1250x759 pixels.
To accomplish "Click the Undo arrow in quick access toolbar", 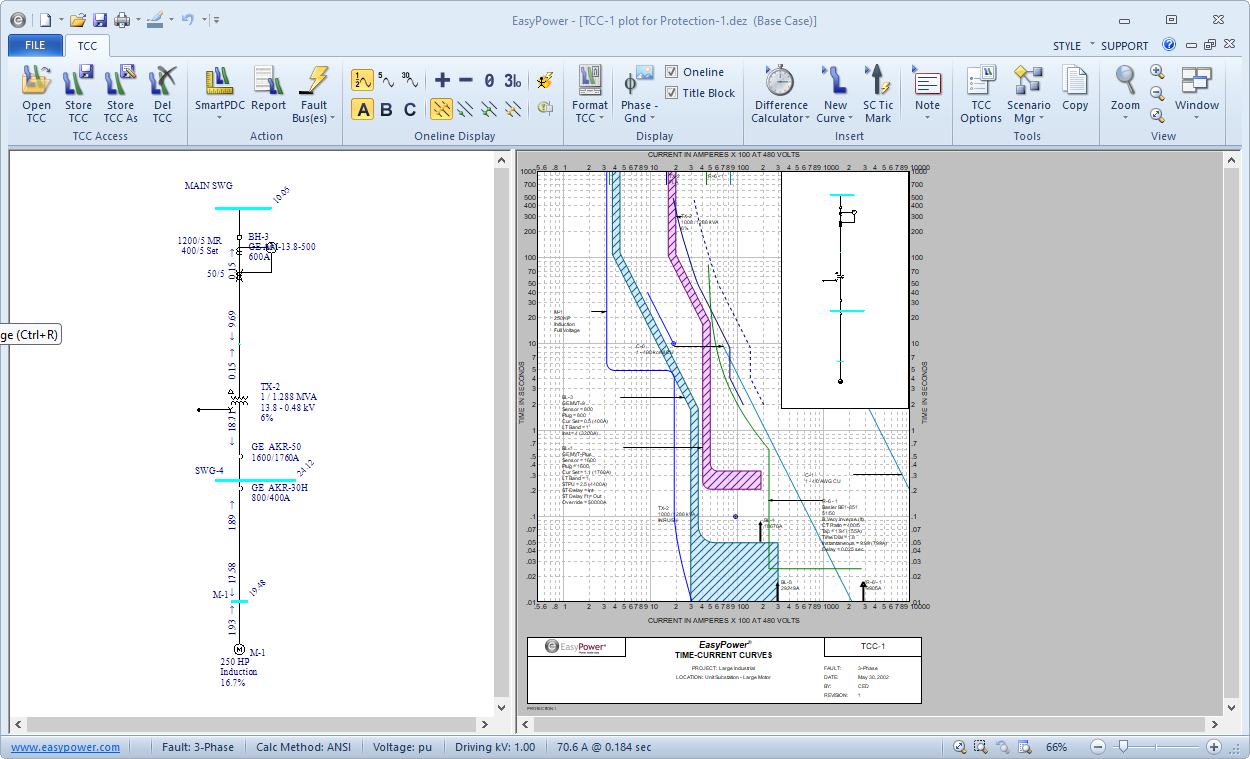I will tap(187, 19).
